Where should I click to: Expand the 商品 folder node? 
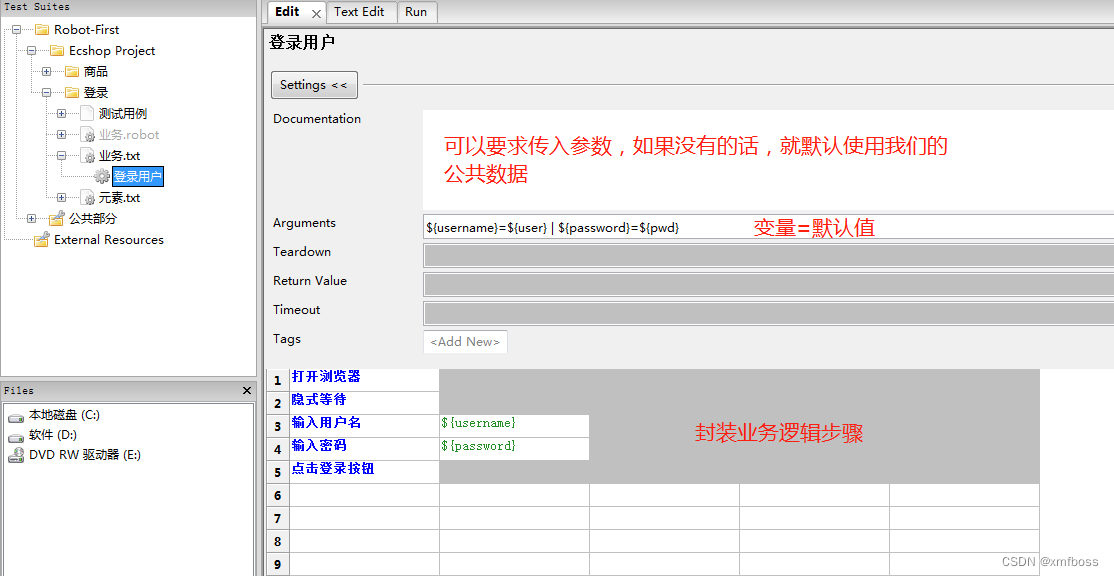[46, 72]
